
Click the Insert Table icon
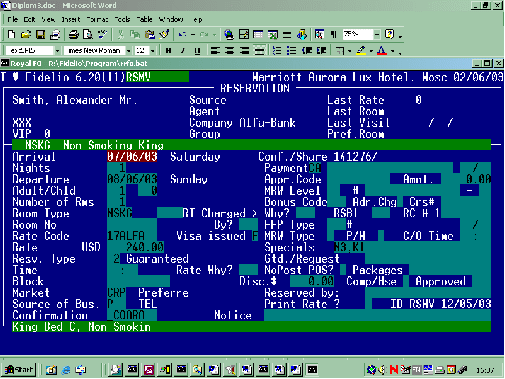pyautogui.click(x=258, y=34)
